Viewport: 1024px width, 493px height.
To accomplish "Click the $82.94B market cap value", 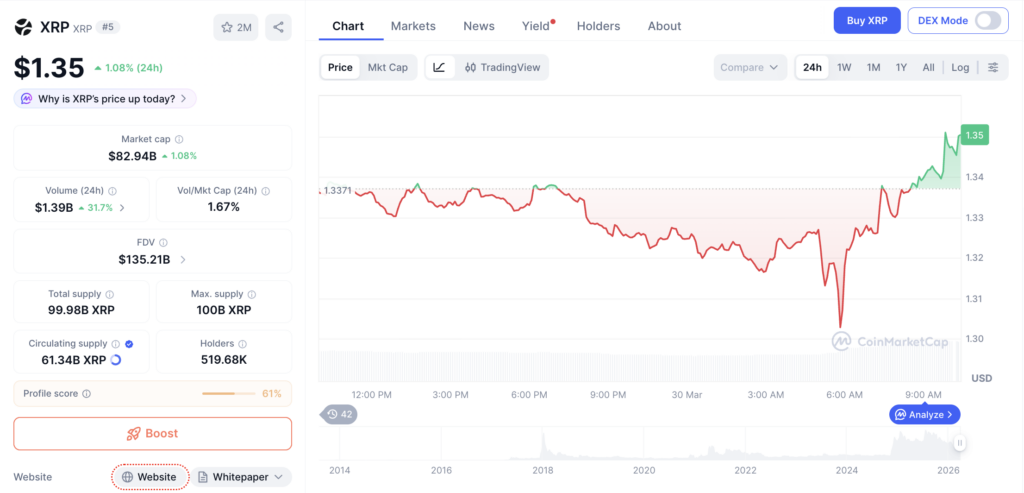I will [x=133, y=156].
